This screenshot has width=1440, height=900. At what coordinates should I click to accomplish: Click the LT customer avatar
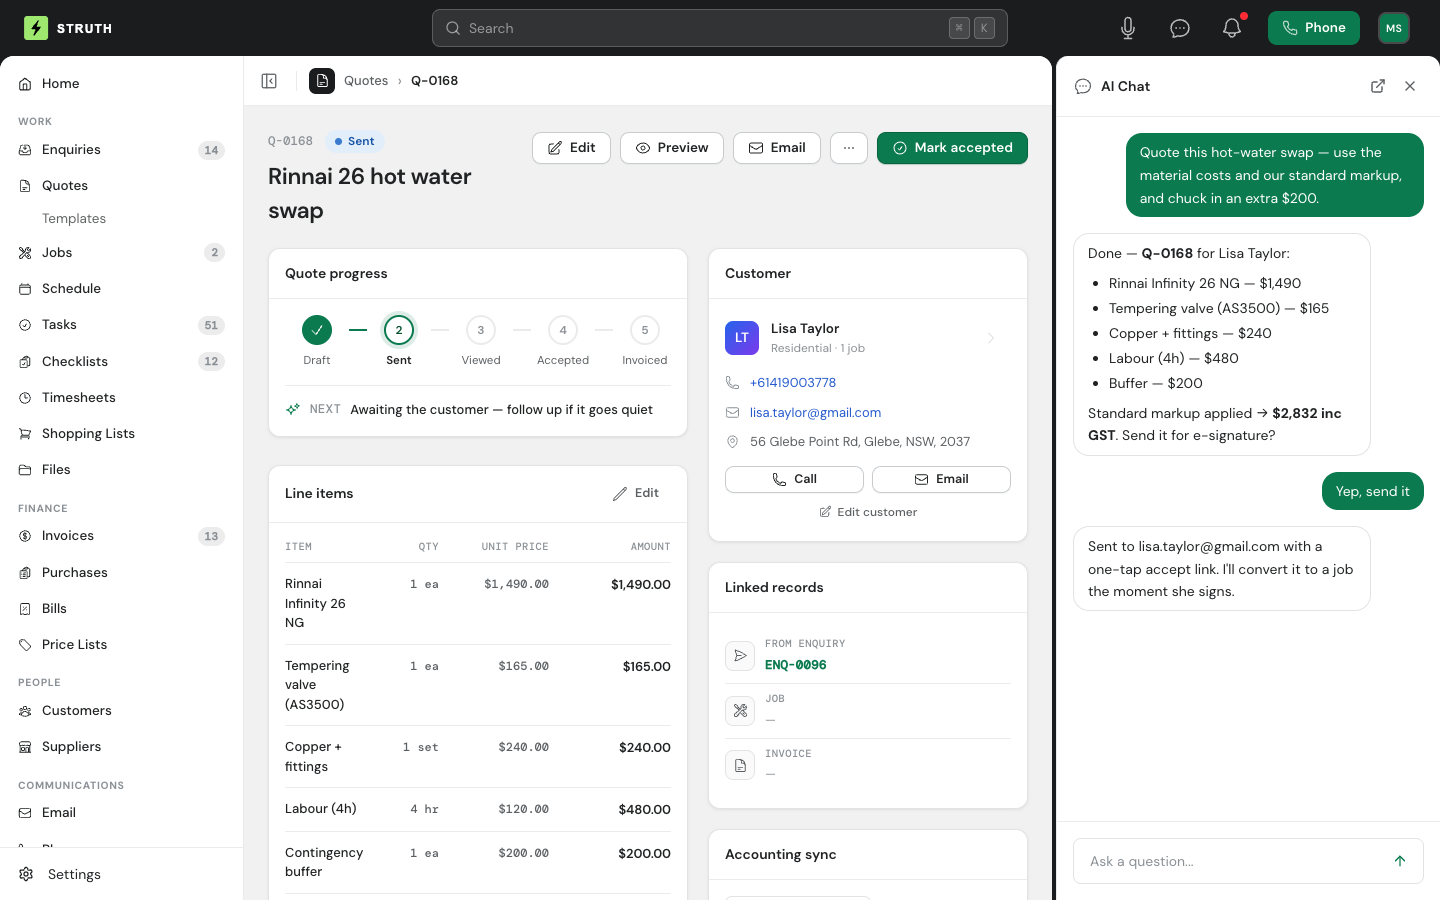point(742,338)
